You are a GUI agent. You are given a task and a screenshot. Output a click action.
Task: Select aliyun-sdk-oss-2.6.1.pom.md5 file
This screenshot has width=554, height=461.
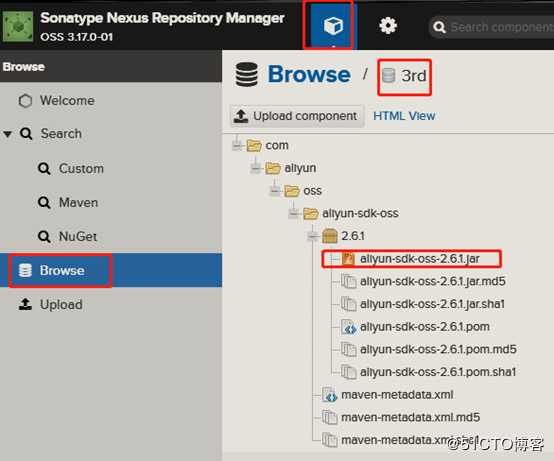438,349
